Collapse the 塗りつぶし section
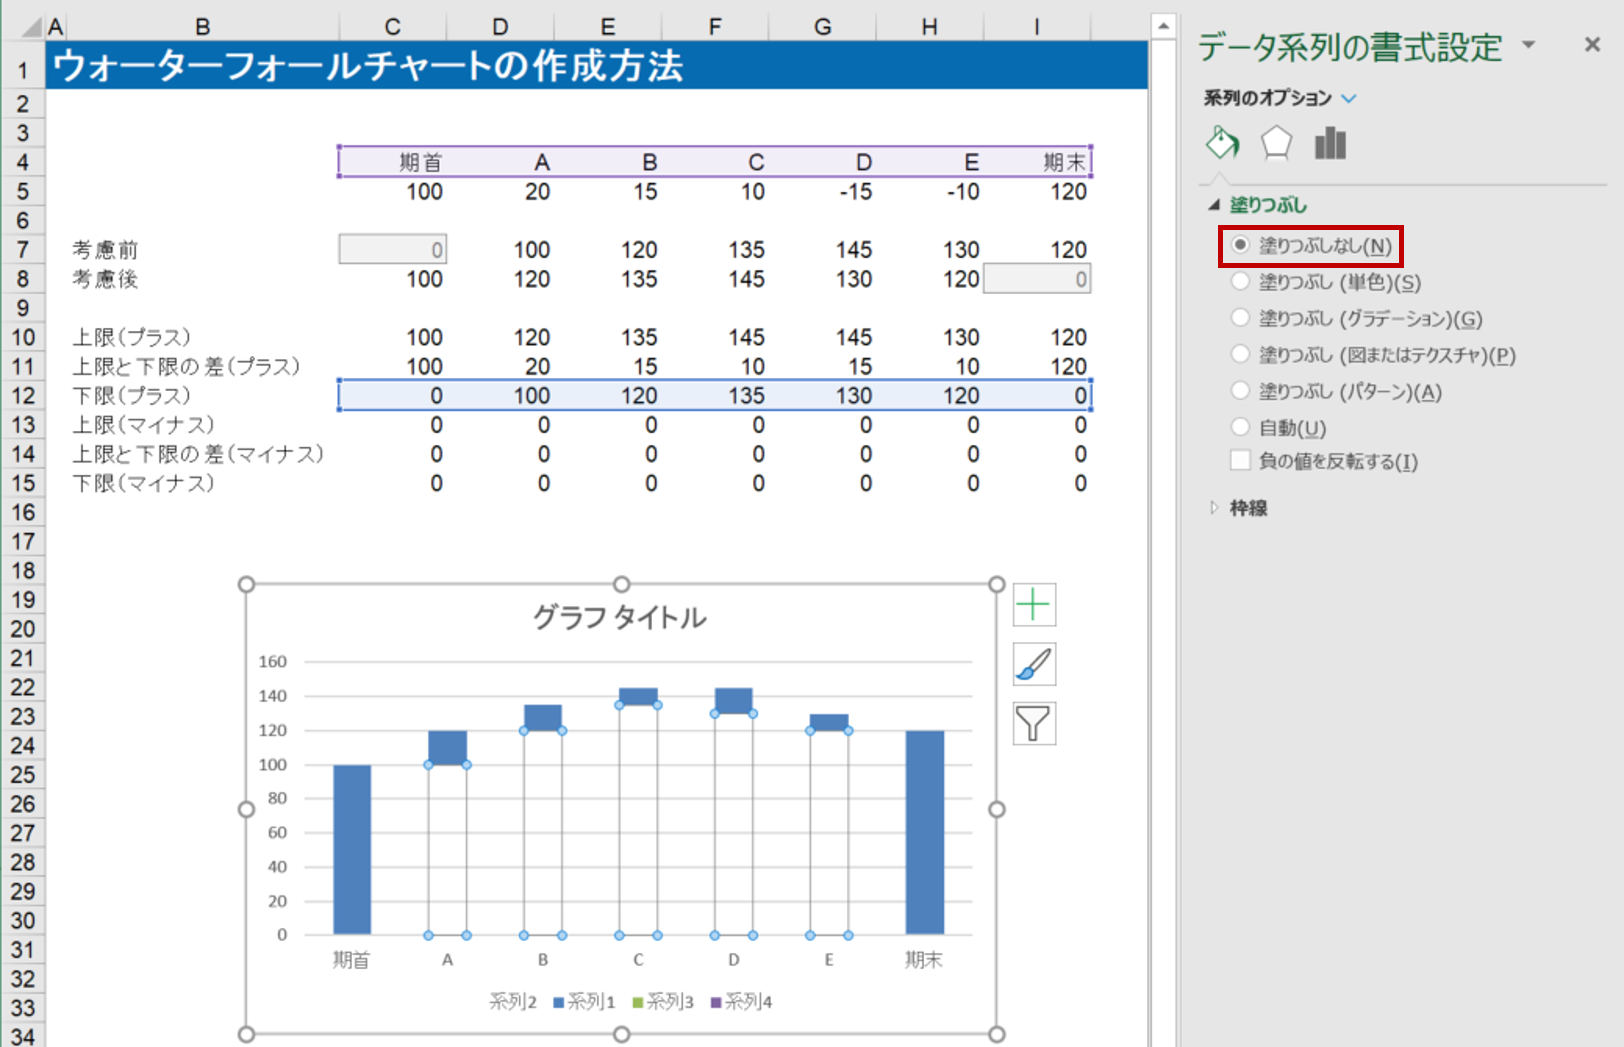The height and width of the screenshot is (1047, 1624). (x=1215, y=205)
